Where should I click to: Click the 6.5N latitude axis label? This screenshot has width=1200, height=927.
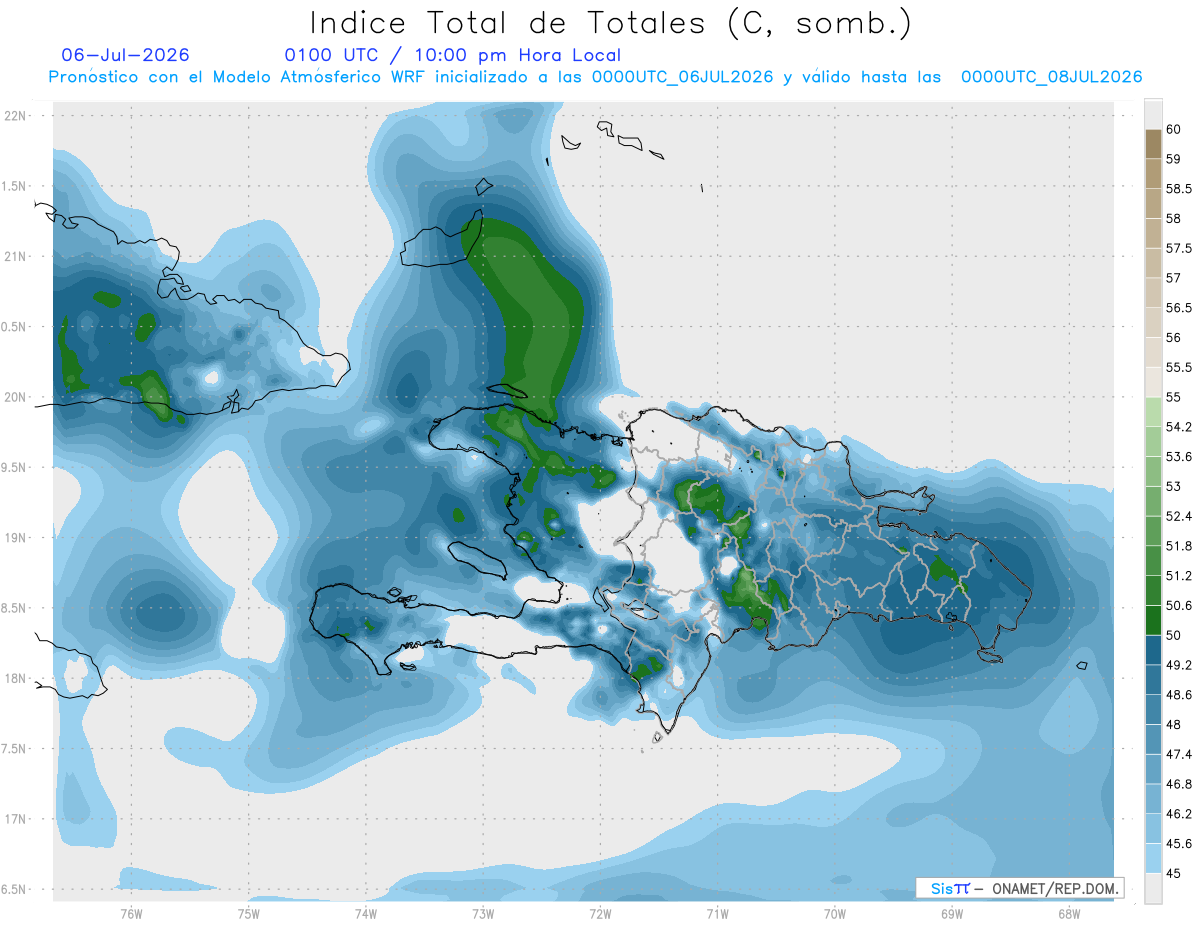point(15,890)
